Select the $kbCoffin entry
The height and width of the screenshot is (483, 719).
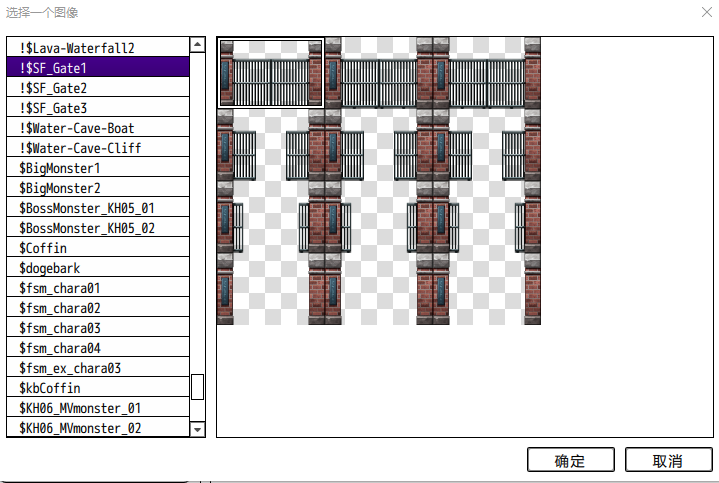click(98, 388)
